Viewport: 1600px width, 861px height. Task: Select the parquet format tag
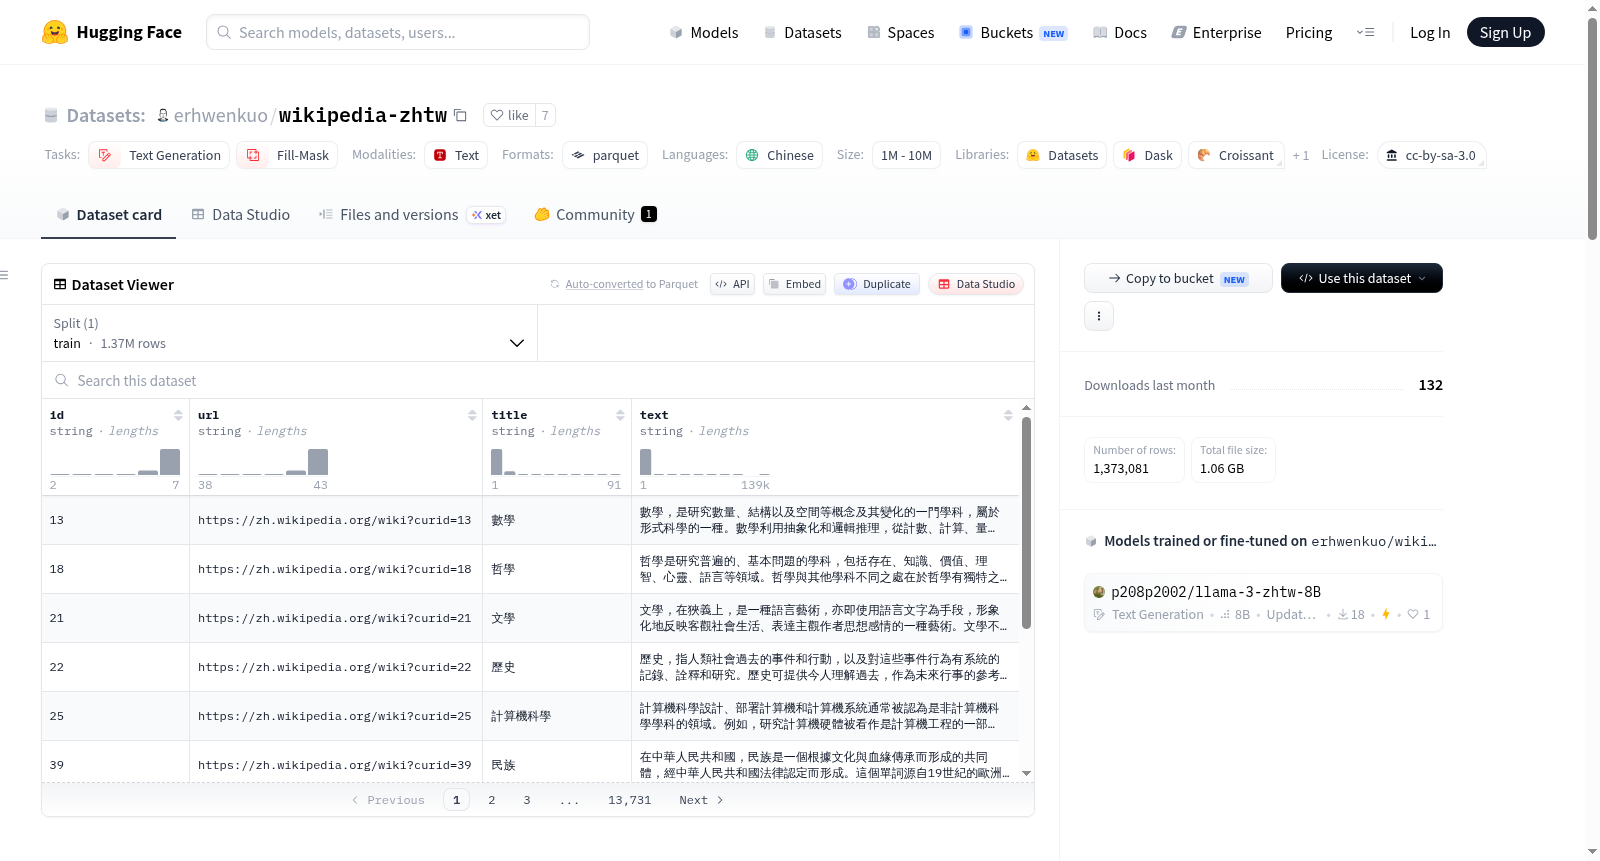(x=605, y=155)
